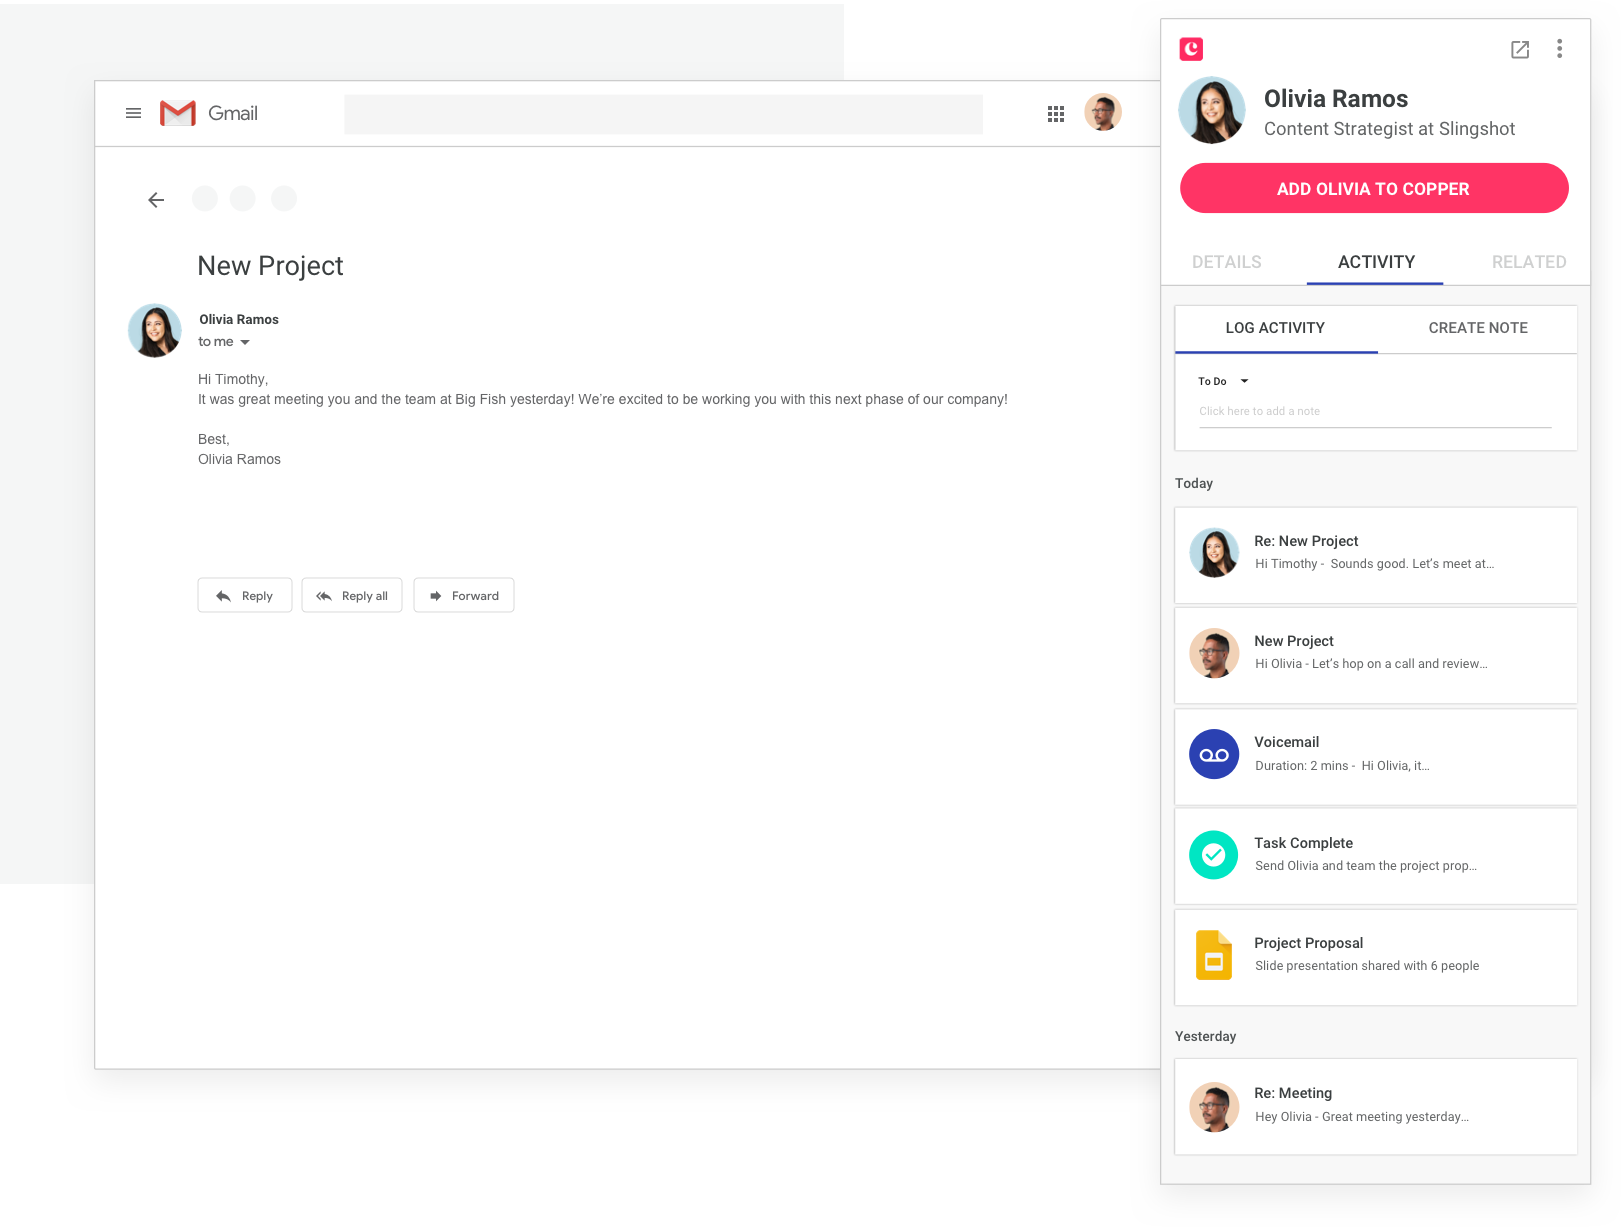This screenshot has height=1228, width=1622.
Task: Click the Today section heading
Action: pyautogui.click(x=1194, y=483)
